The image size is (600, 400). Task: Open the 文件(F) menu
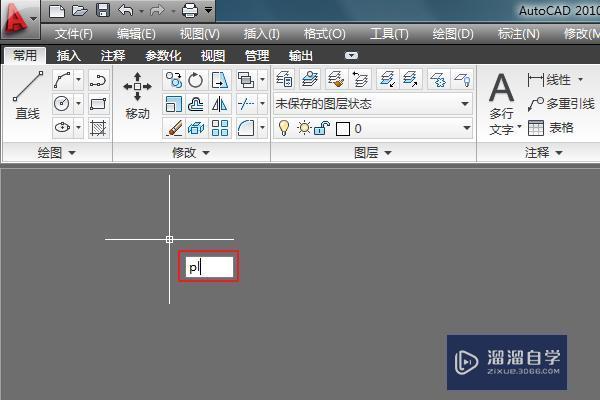tap(73, 34)
